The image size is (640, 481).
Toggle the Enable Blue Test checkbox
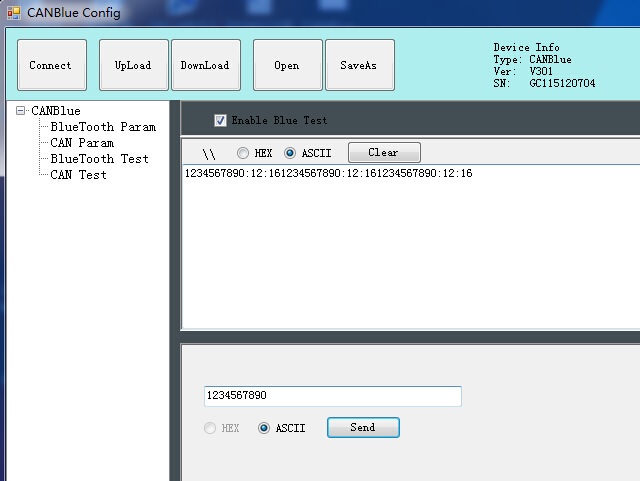pos(221,121)
